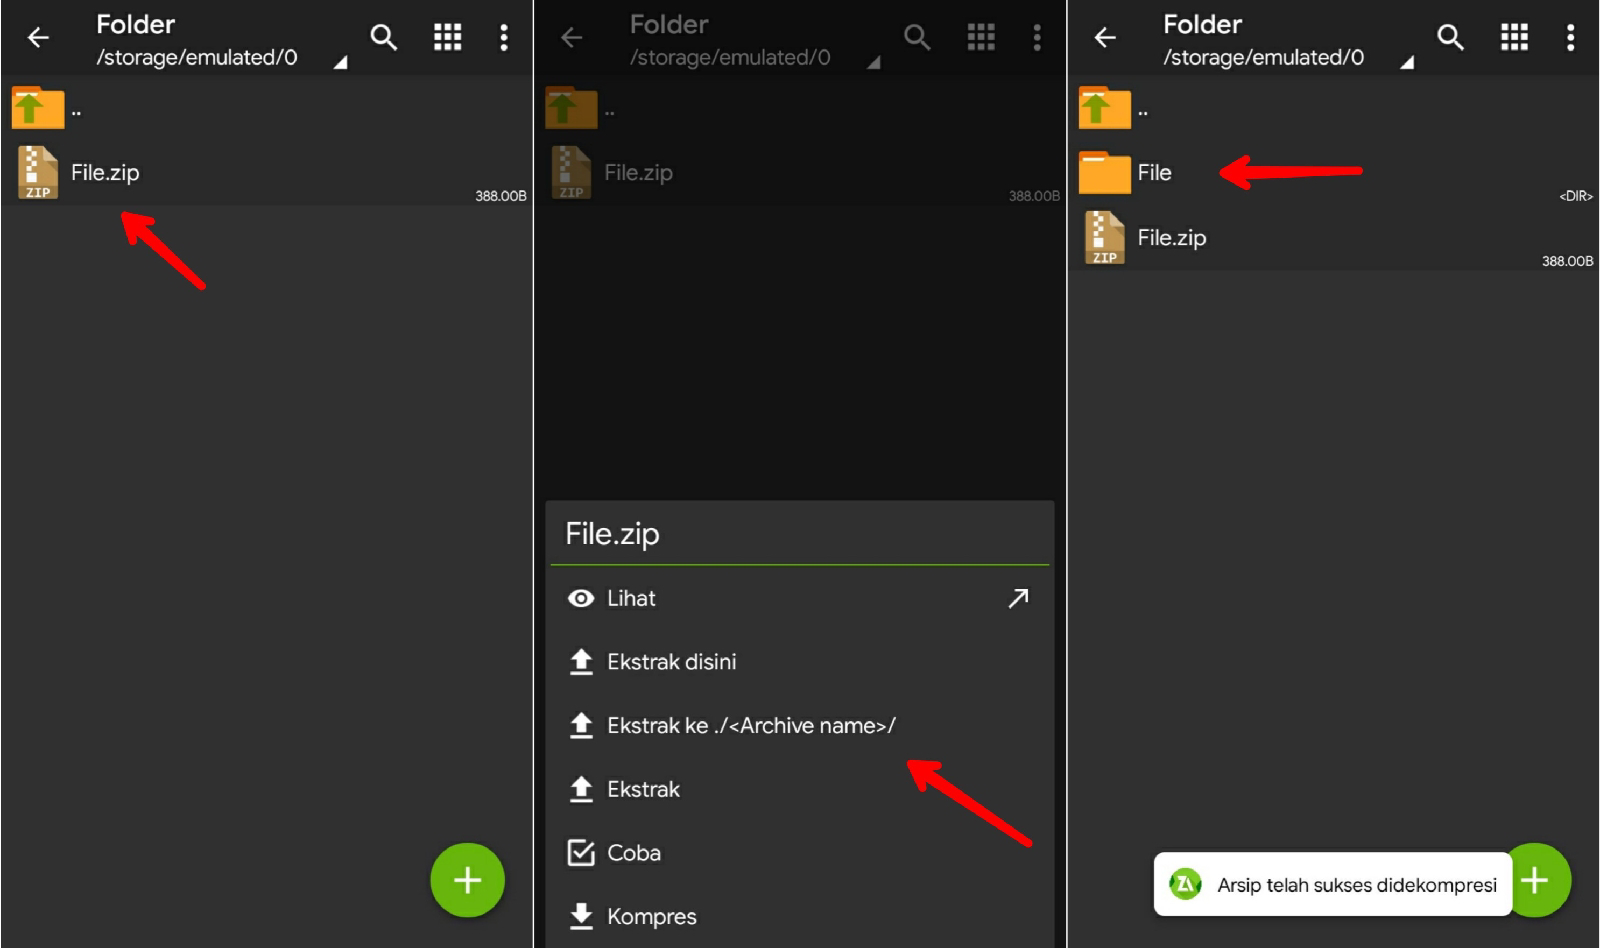Image resolution: width=1600 pixels, height=948 pixels.
Task: Open the search icon in the toolbar
Action: [x=385, y=37]
